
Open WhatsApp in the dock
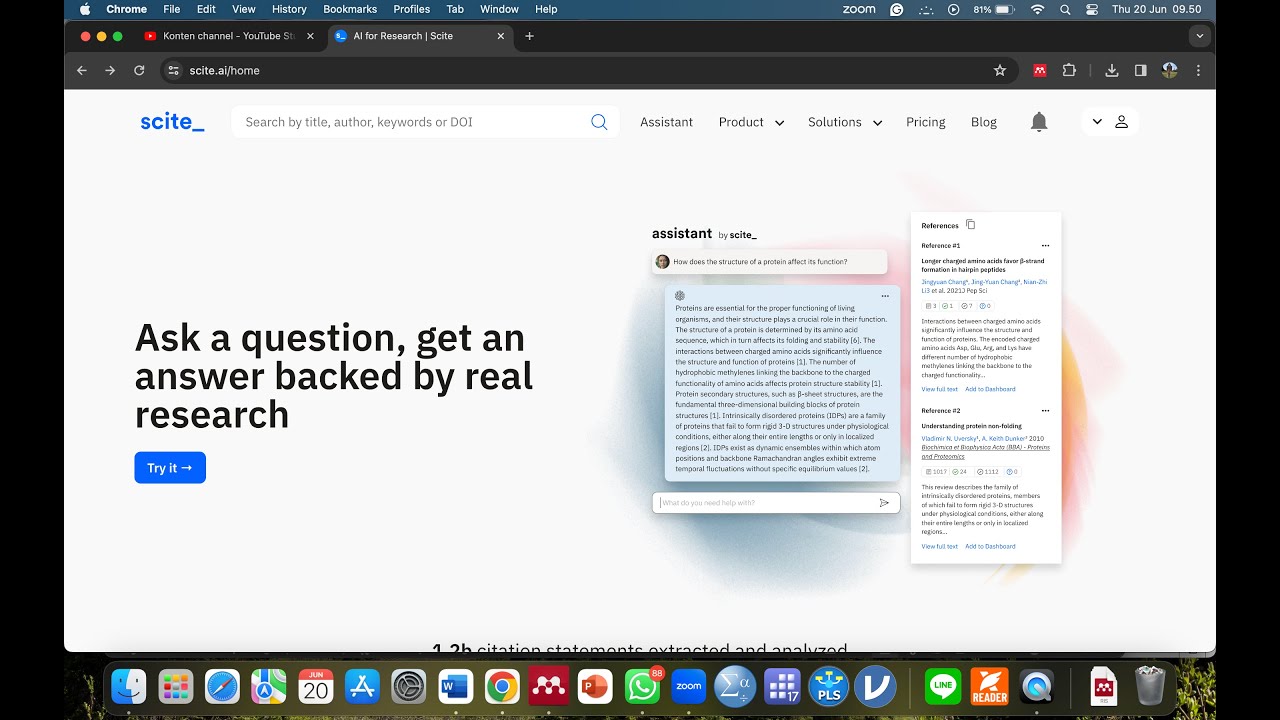(x=642, y=686)
